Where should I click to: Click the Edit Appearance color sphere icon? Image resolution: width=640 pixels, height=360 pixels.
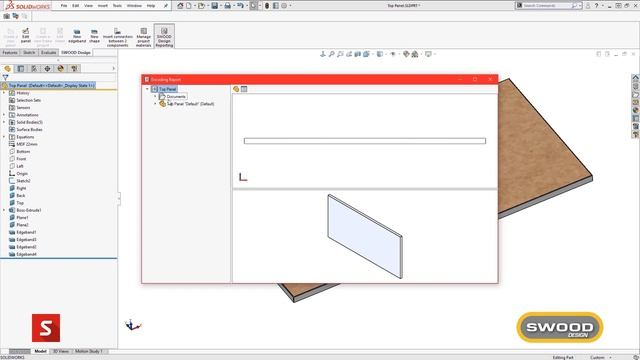(406, 54)
